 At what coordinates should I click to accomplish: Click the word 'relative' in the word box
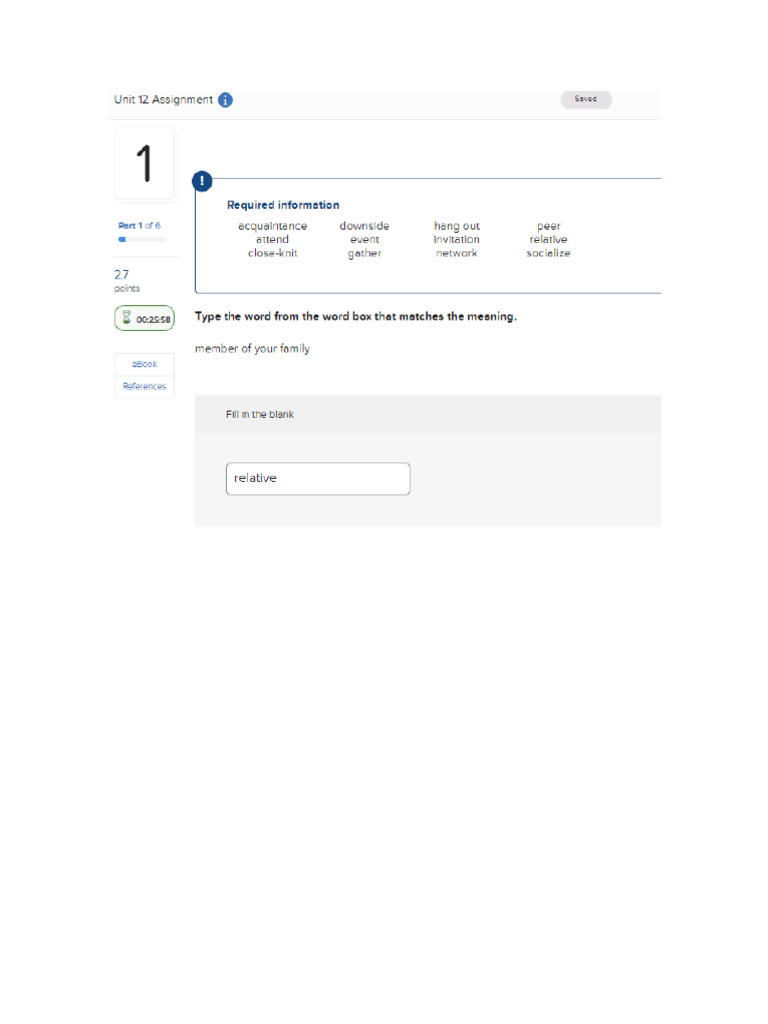[549, 240]
